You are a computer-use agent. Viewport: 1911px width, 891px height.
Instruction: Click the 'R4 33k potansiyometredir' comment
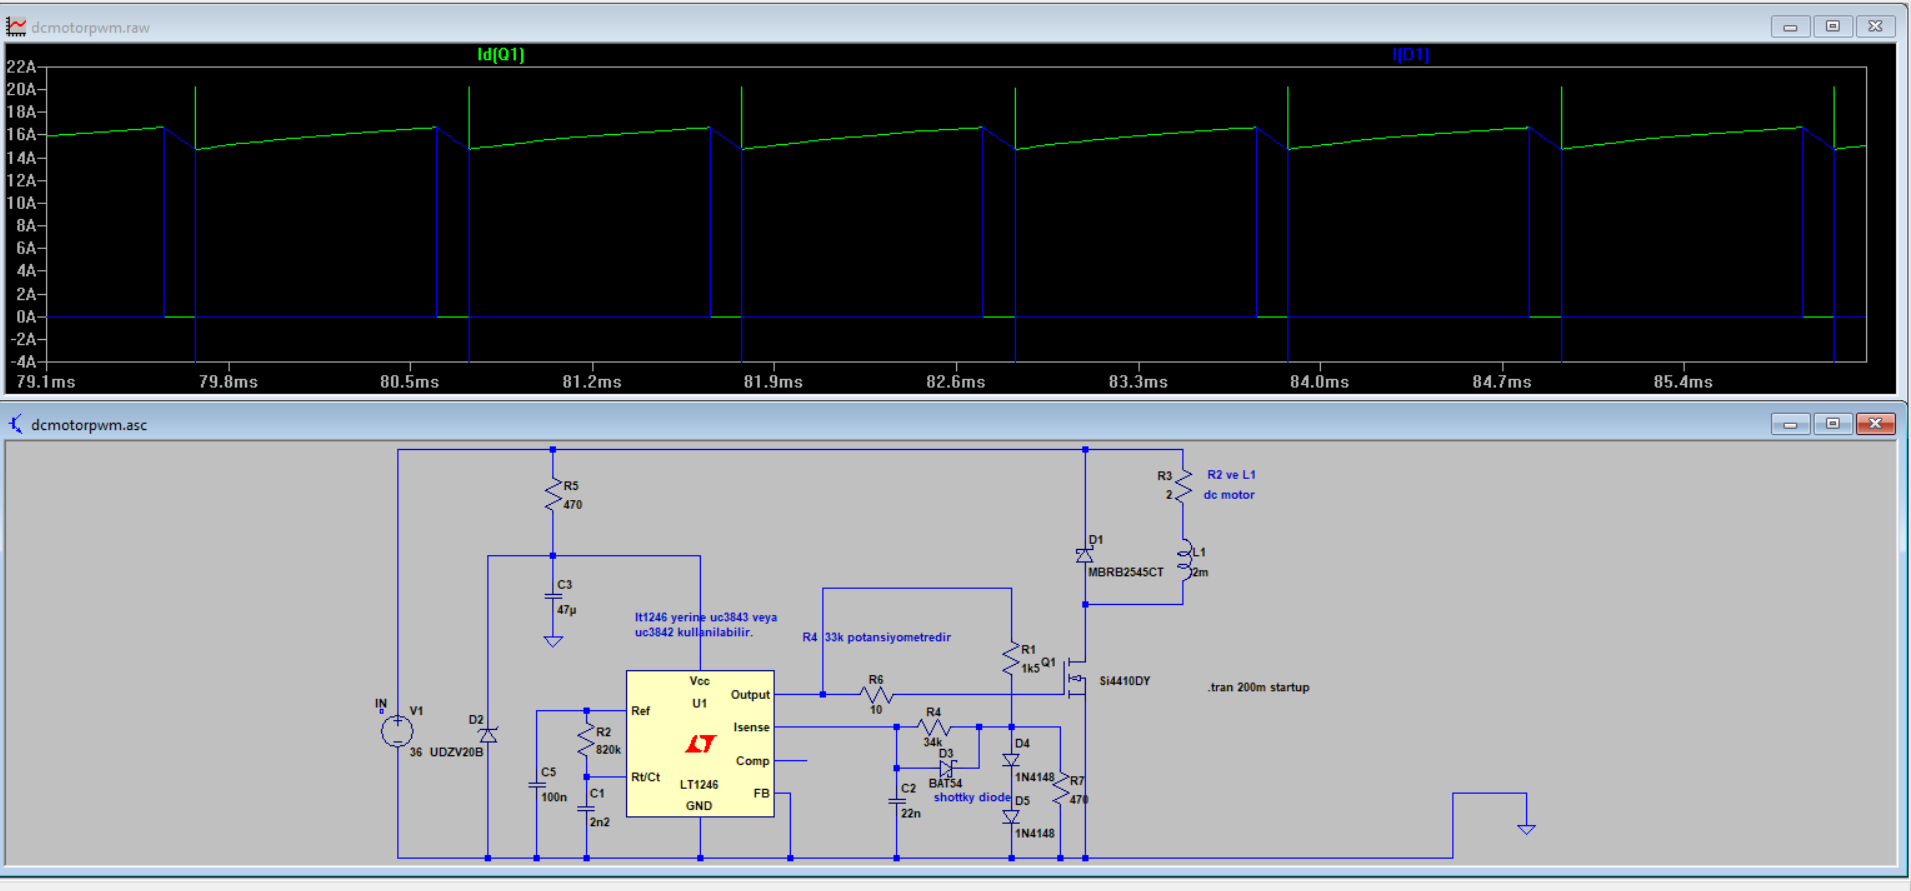coord(876,637)
